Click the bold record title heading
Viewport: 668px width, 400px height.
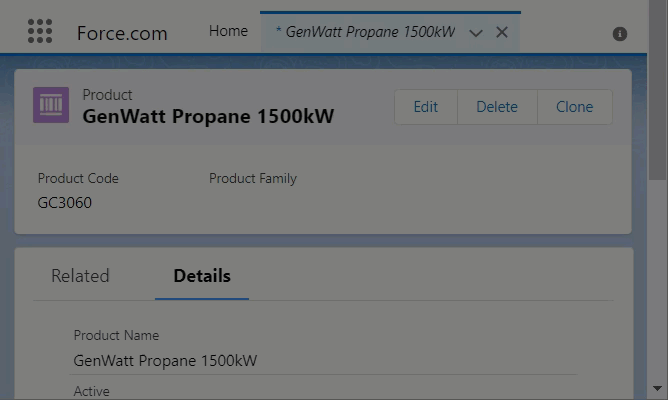coord(208,116)
